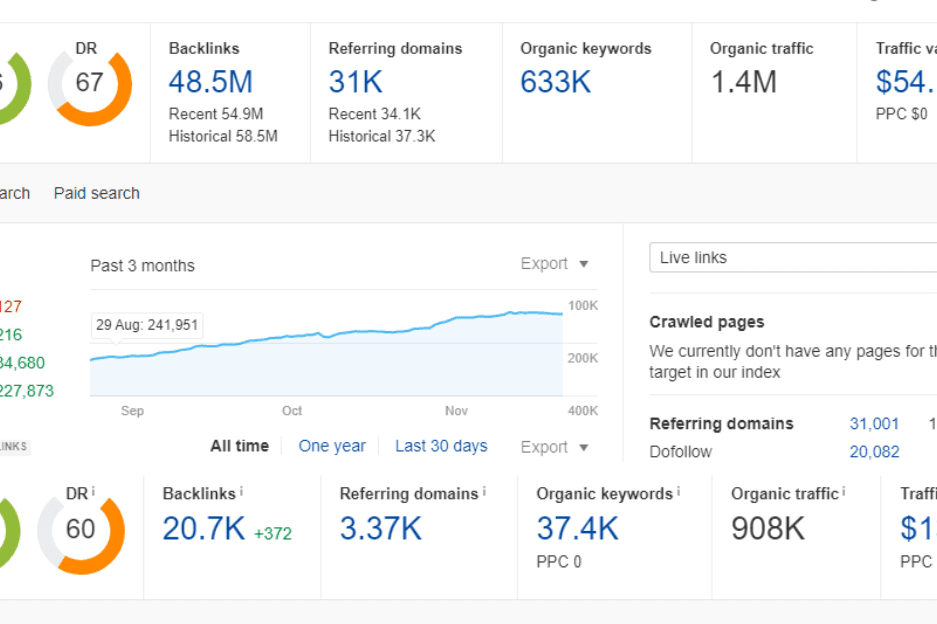Click the info icon beside the bottom DR label
The height and width of the screenshot is (624, 937).
[x=93, y=491]
